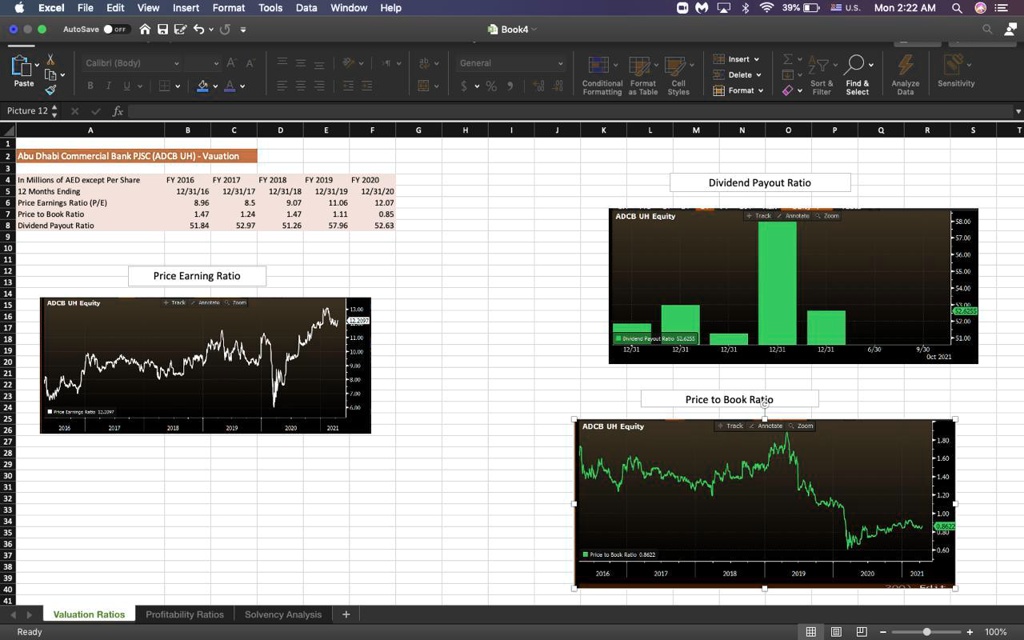Apply Underline formatting
Screen dimensions: 1024x640
[126, 86]
